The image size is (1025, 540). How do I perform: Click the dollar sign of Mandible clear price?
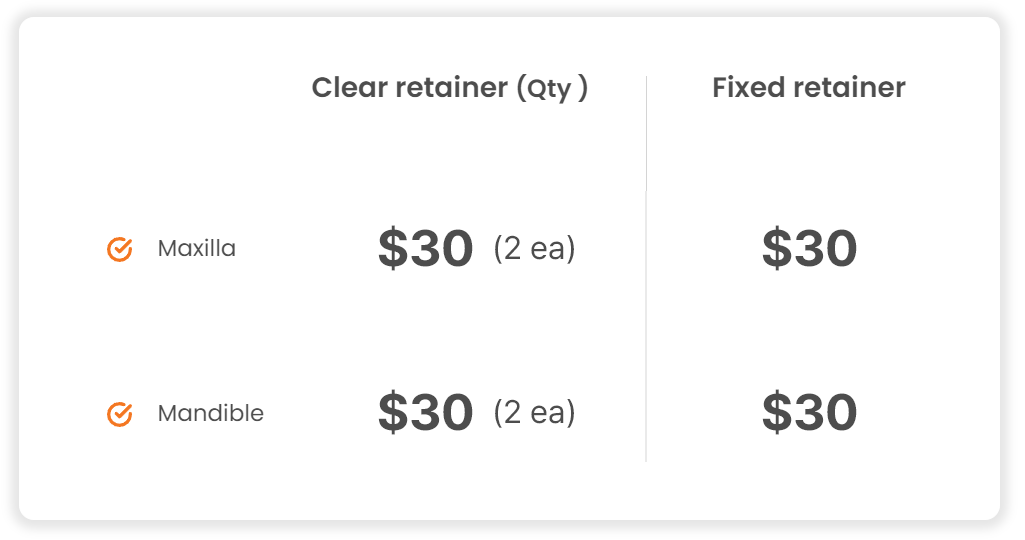pos(392,413)
